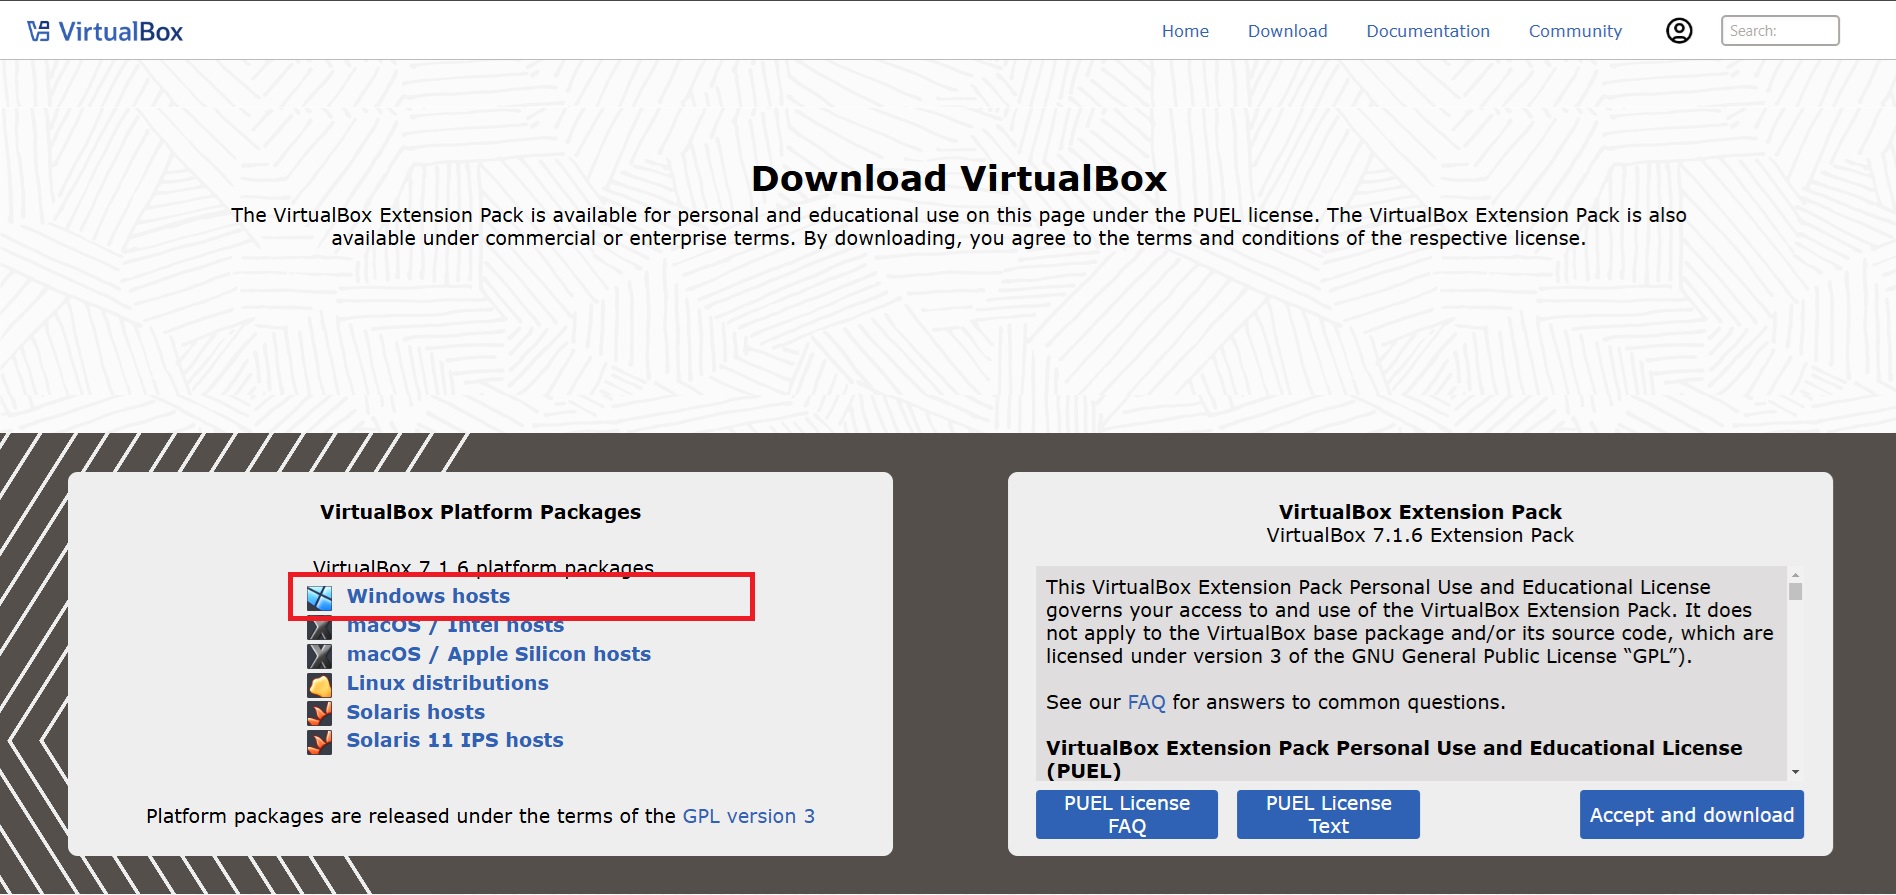Open the Community menu item
The image size is (1896, 895).
(x=1575, y=31)
